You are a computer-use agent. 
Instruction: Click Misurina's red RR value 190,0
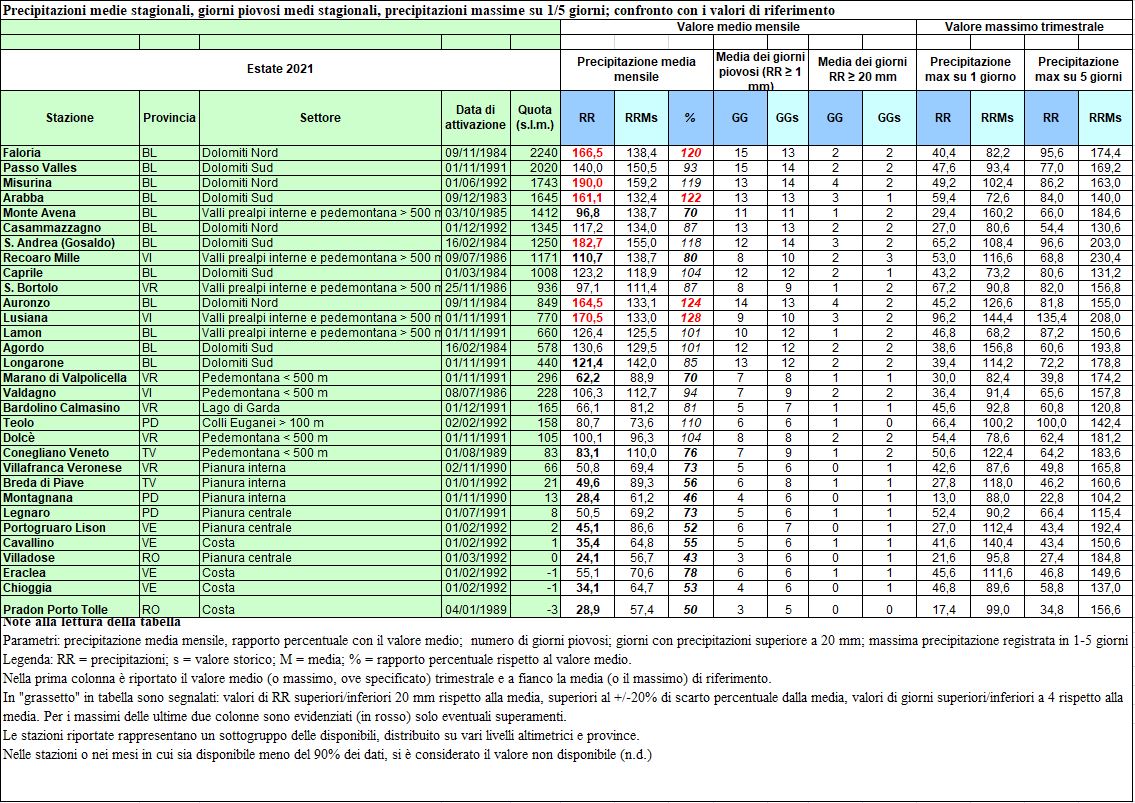[587, 183]
